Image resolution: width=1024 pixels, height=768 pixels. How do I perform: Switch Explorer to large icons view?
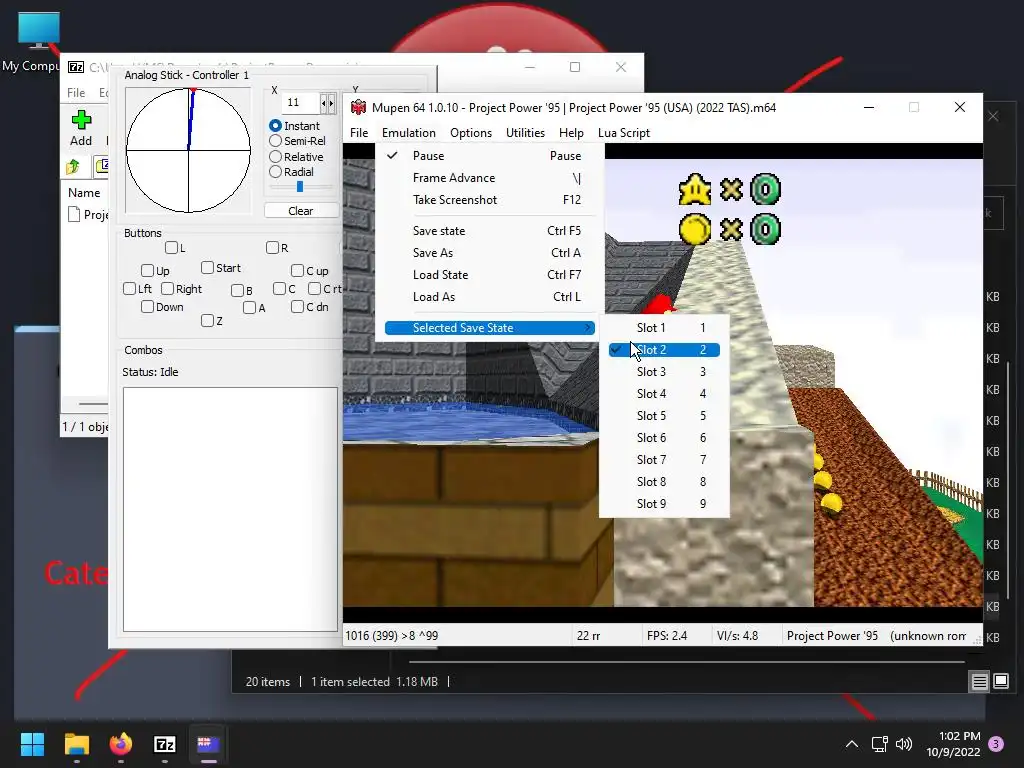[x=1001, y=682]
